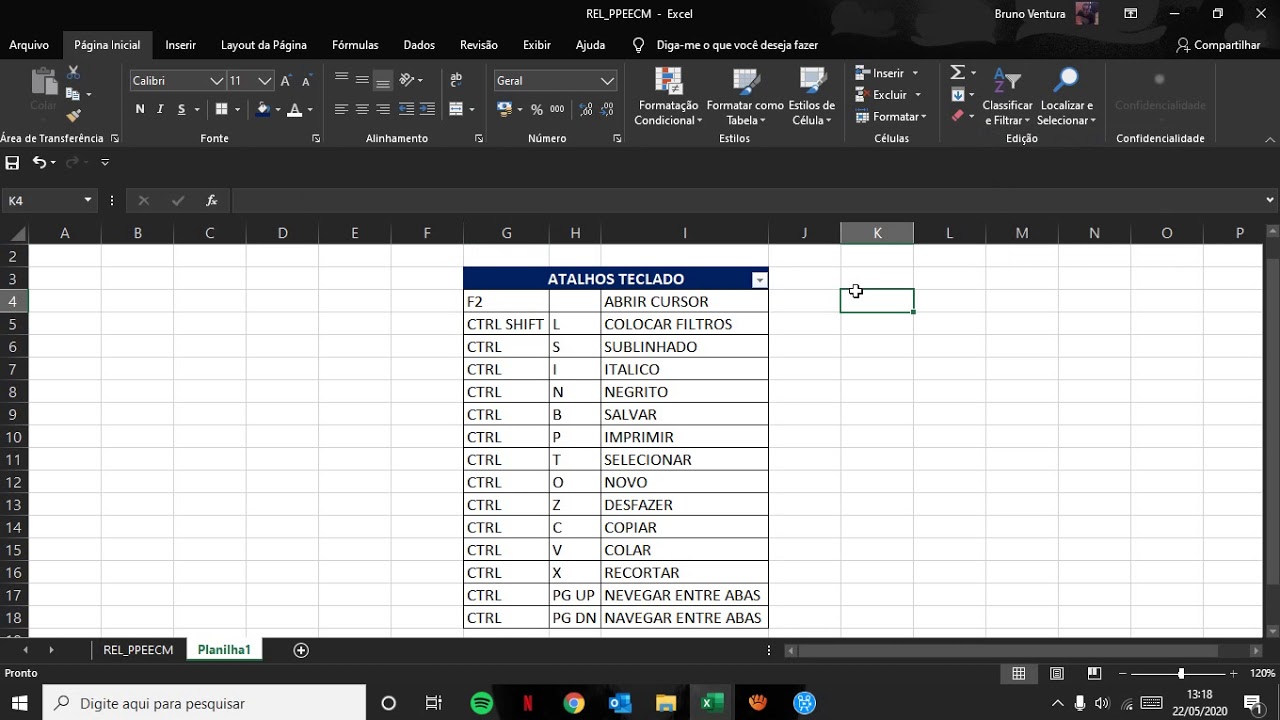Click the insert function fx icon
This screenshot has width=1280, height=720.
coord(212,201)
